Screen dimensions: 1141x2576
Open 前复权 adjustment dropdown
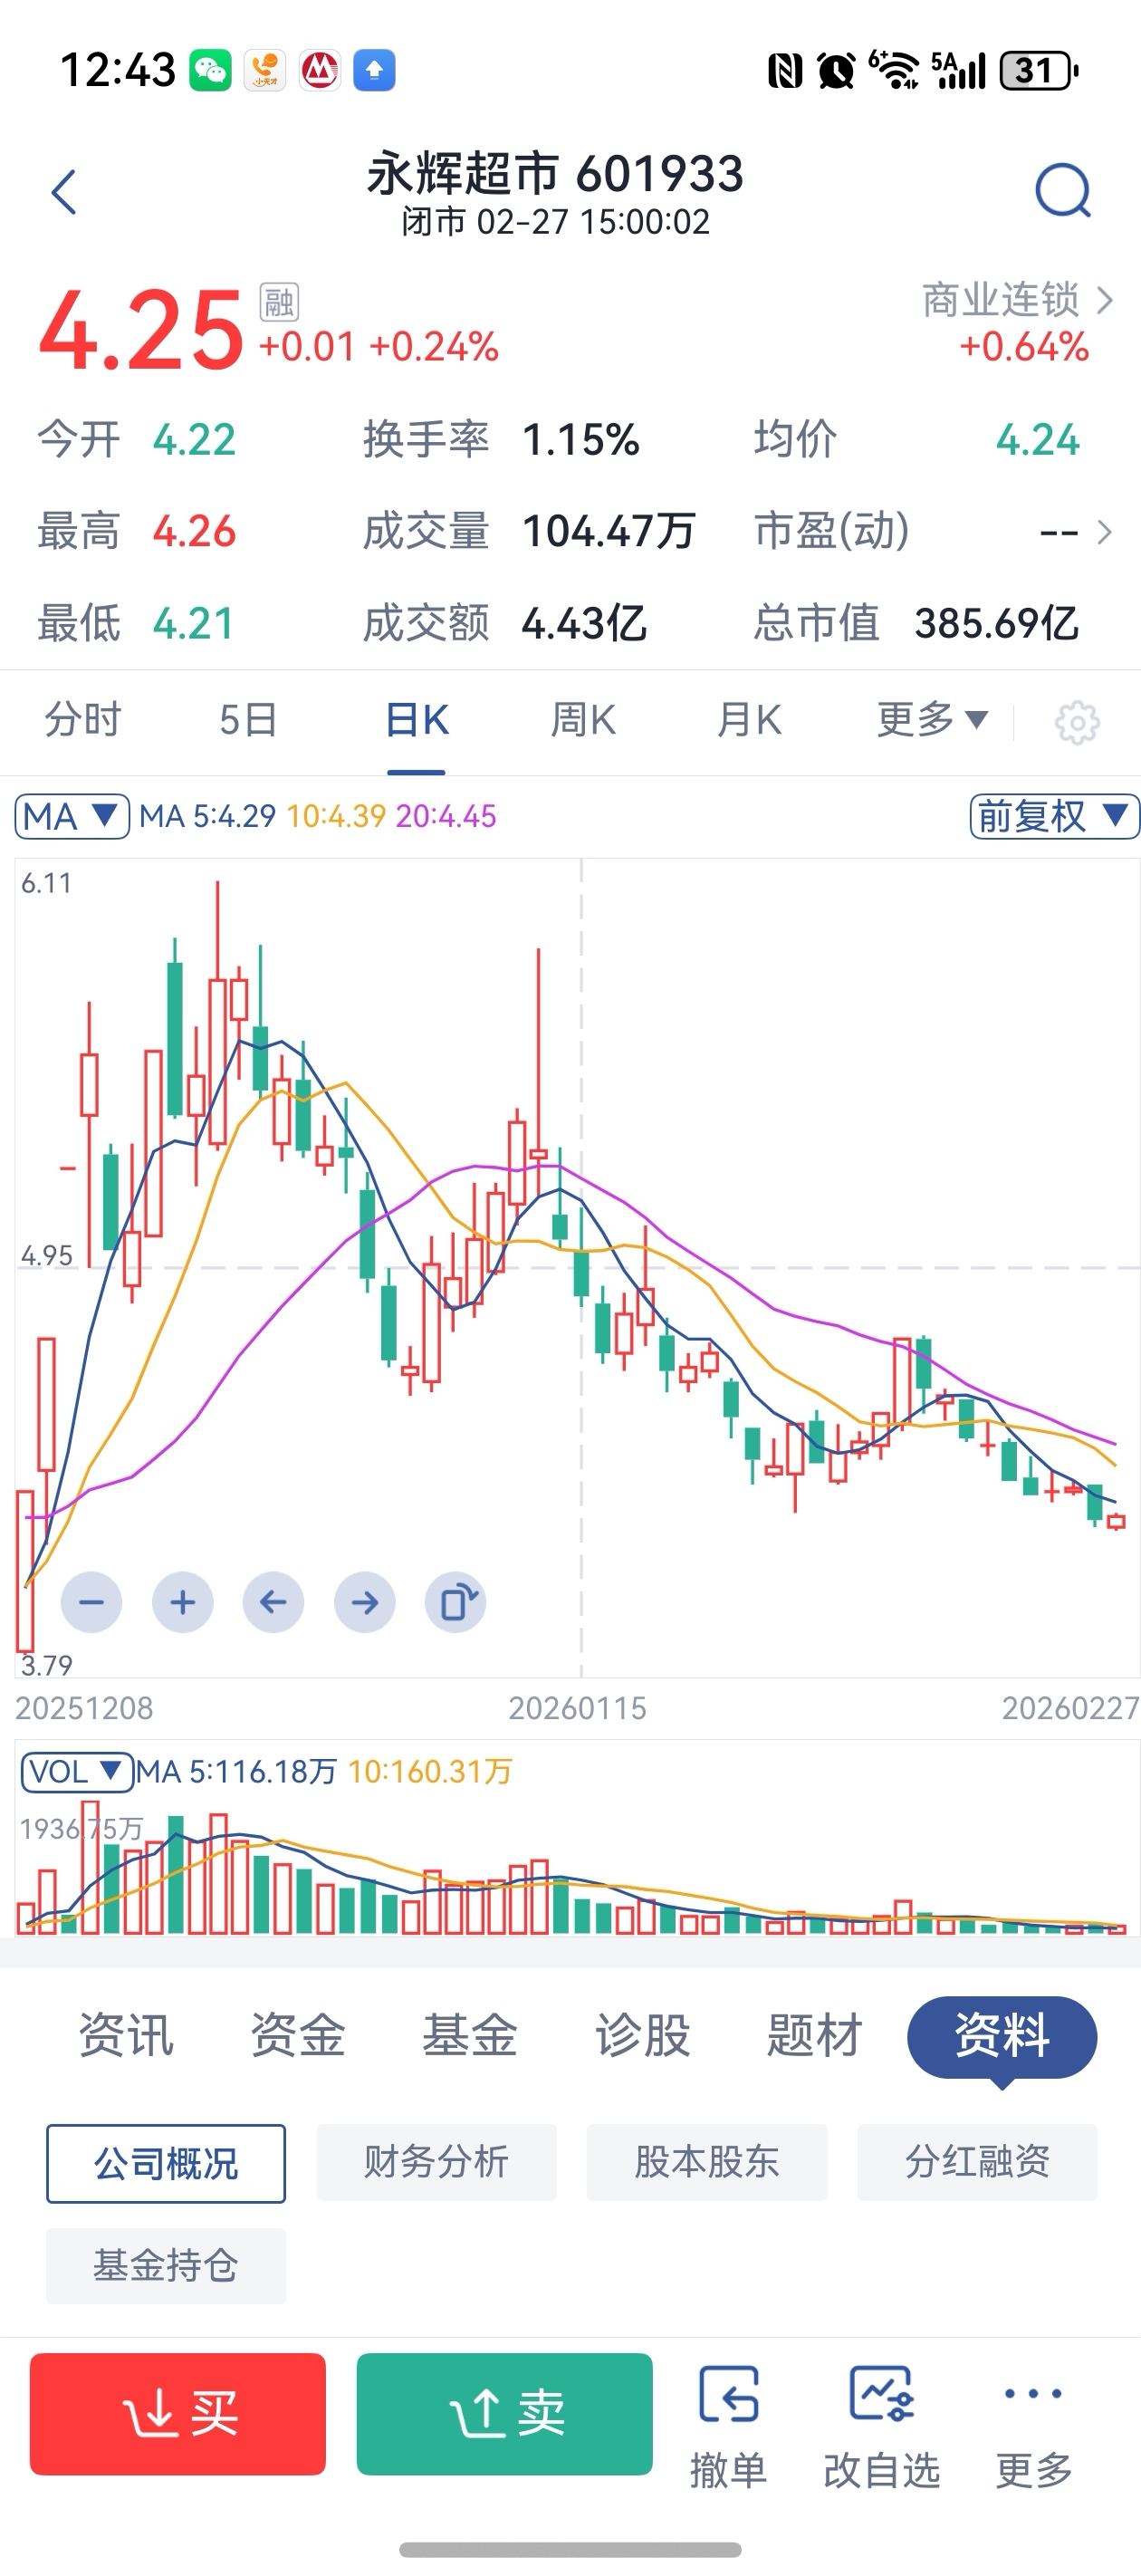[1055, 816]
